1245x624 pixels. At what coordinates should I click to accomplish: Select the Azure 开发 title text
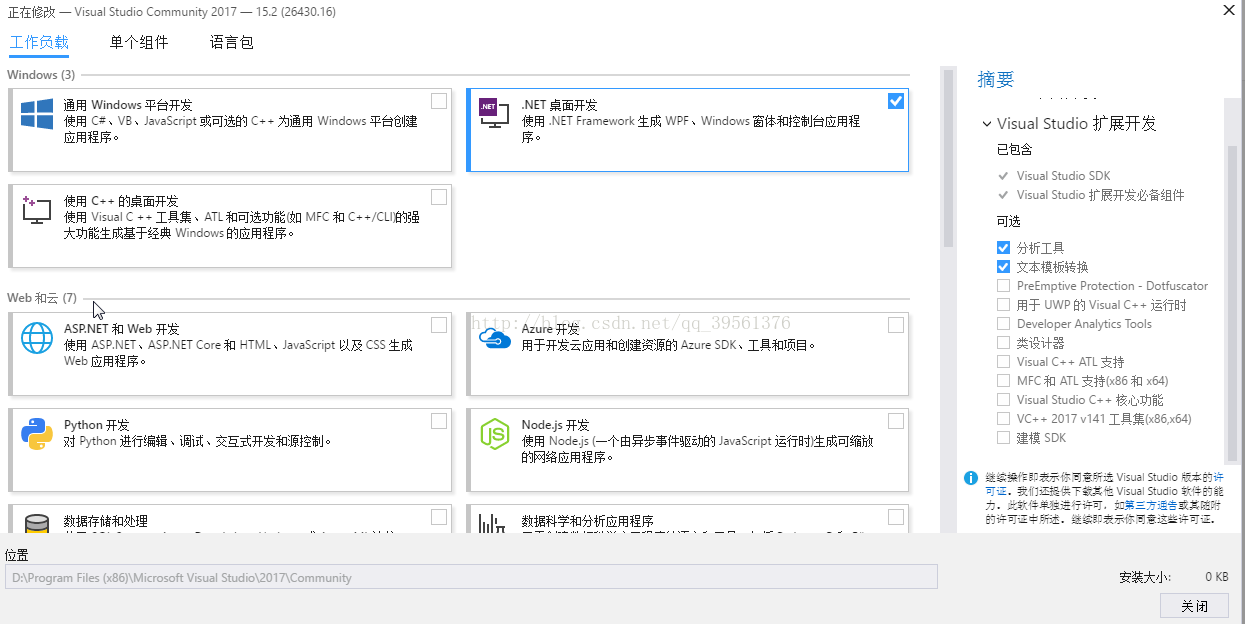(551, 329)
